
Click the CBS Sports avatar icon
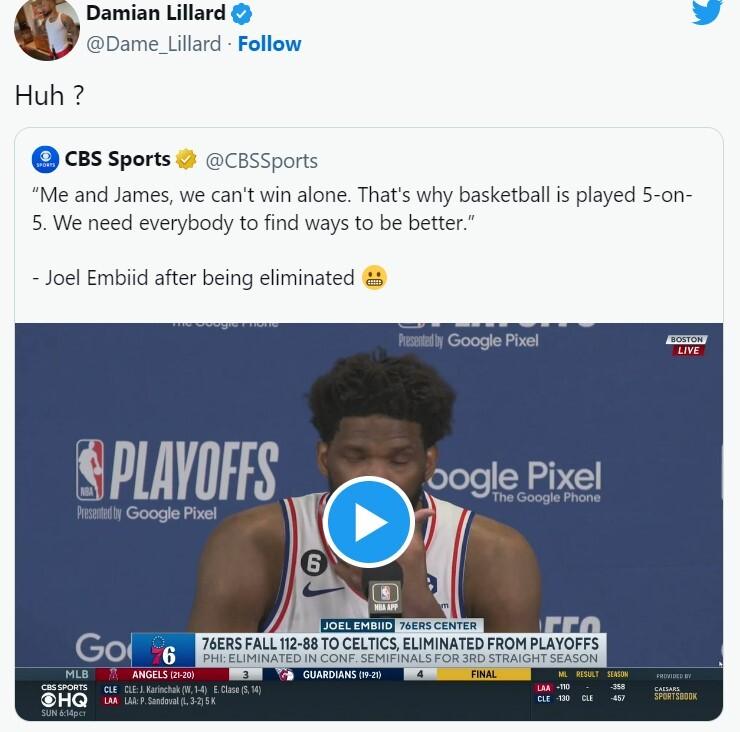pos(45,160)
